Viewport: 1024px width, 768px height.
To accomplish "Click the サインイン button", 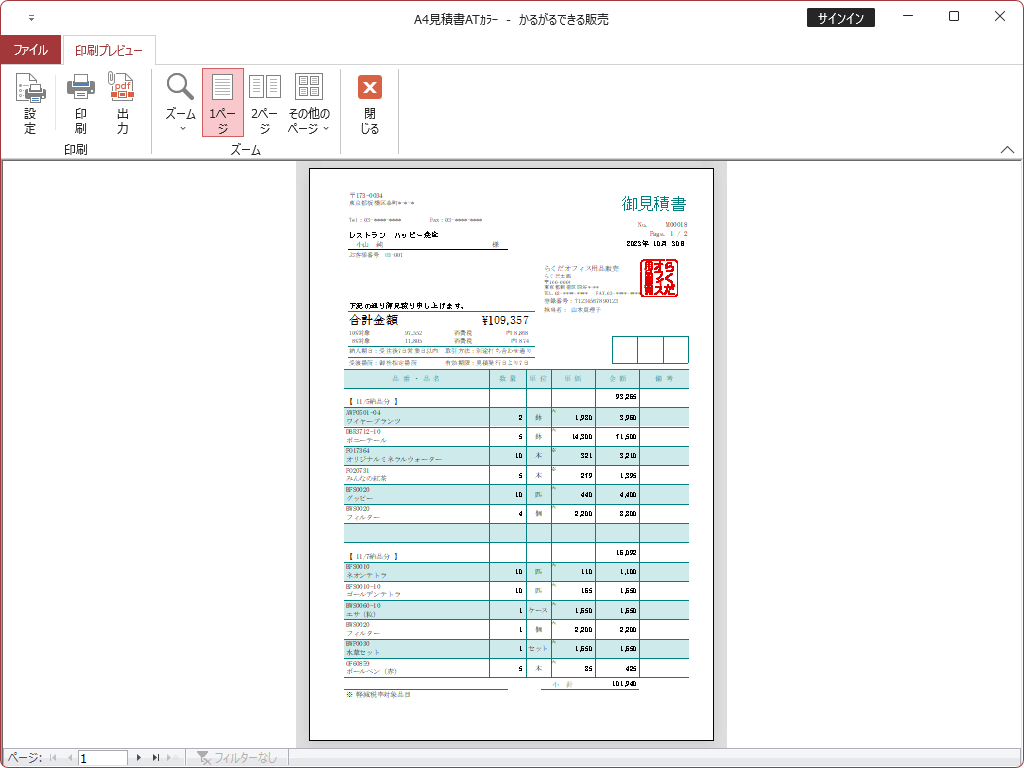I will [x=843, y=17].
